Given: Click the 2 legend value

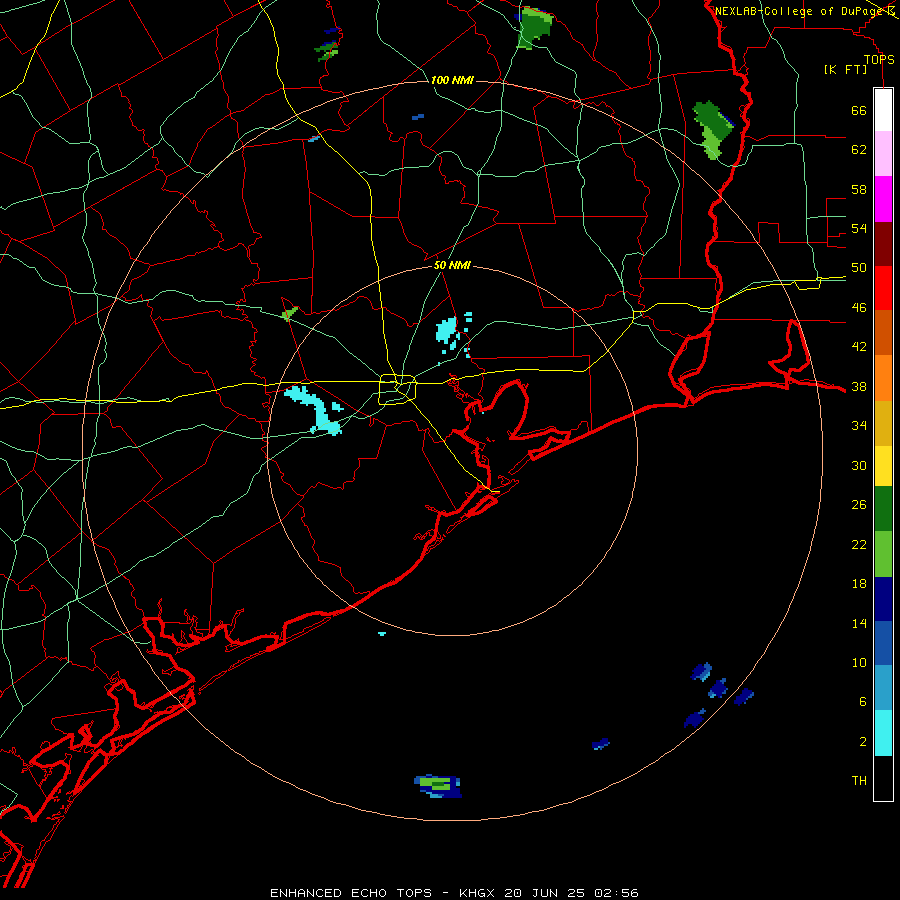Looking at the screenshot, I should click(x=862, y=742).
